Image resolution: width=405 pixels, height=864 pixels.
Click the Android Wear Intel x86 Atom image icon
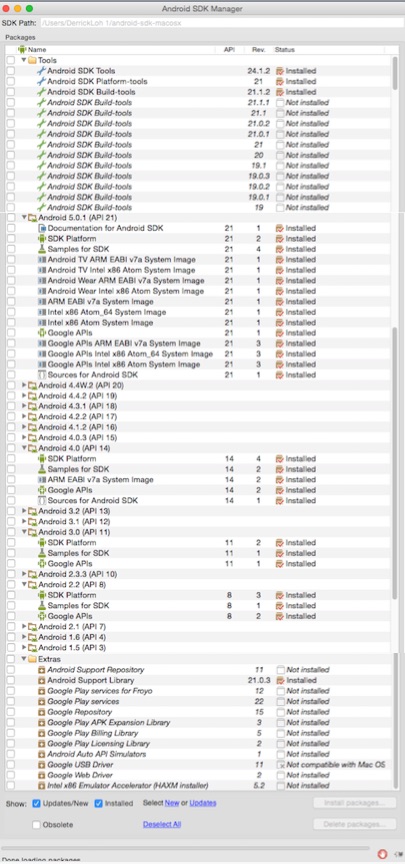tap(42, 291)
